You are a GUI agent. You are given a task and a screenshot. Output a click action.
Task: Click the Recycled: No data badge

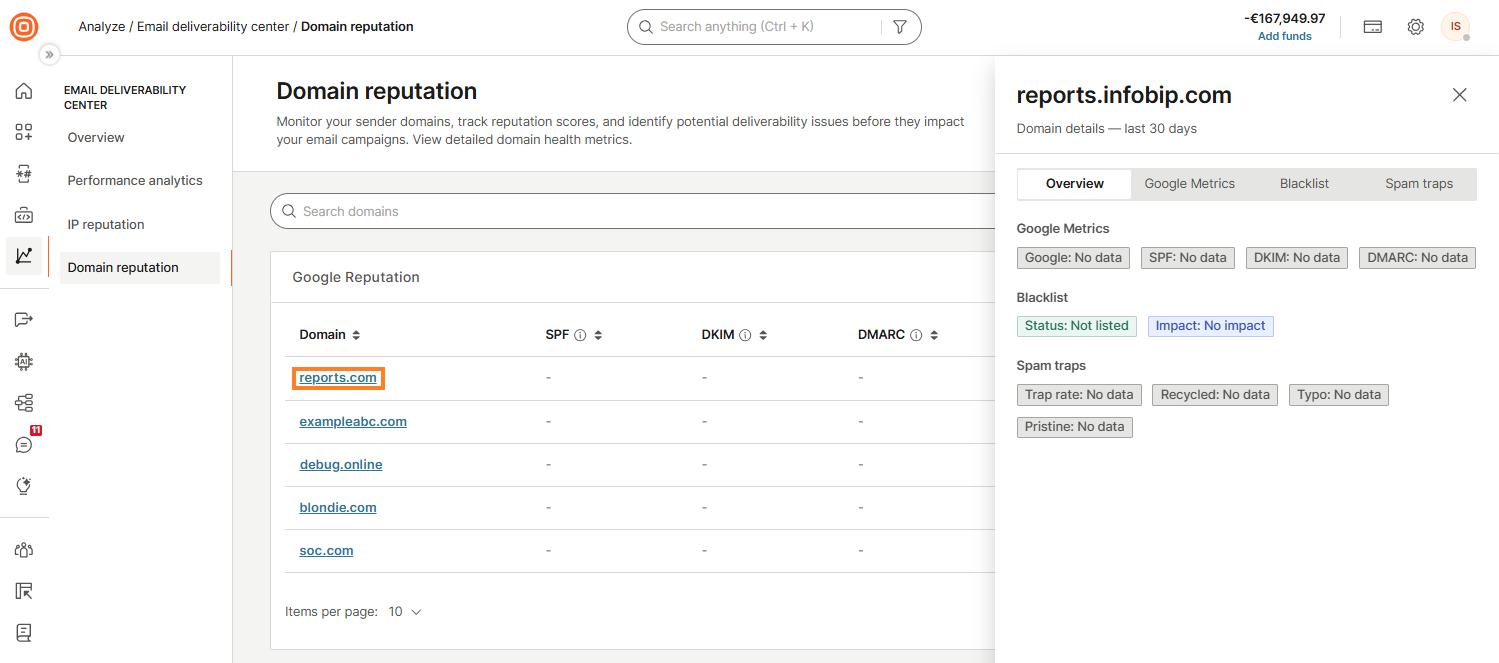click(1215, 395)
